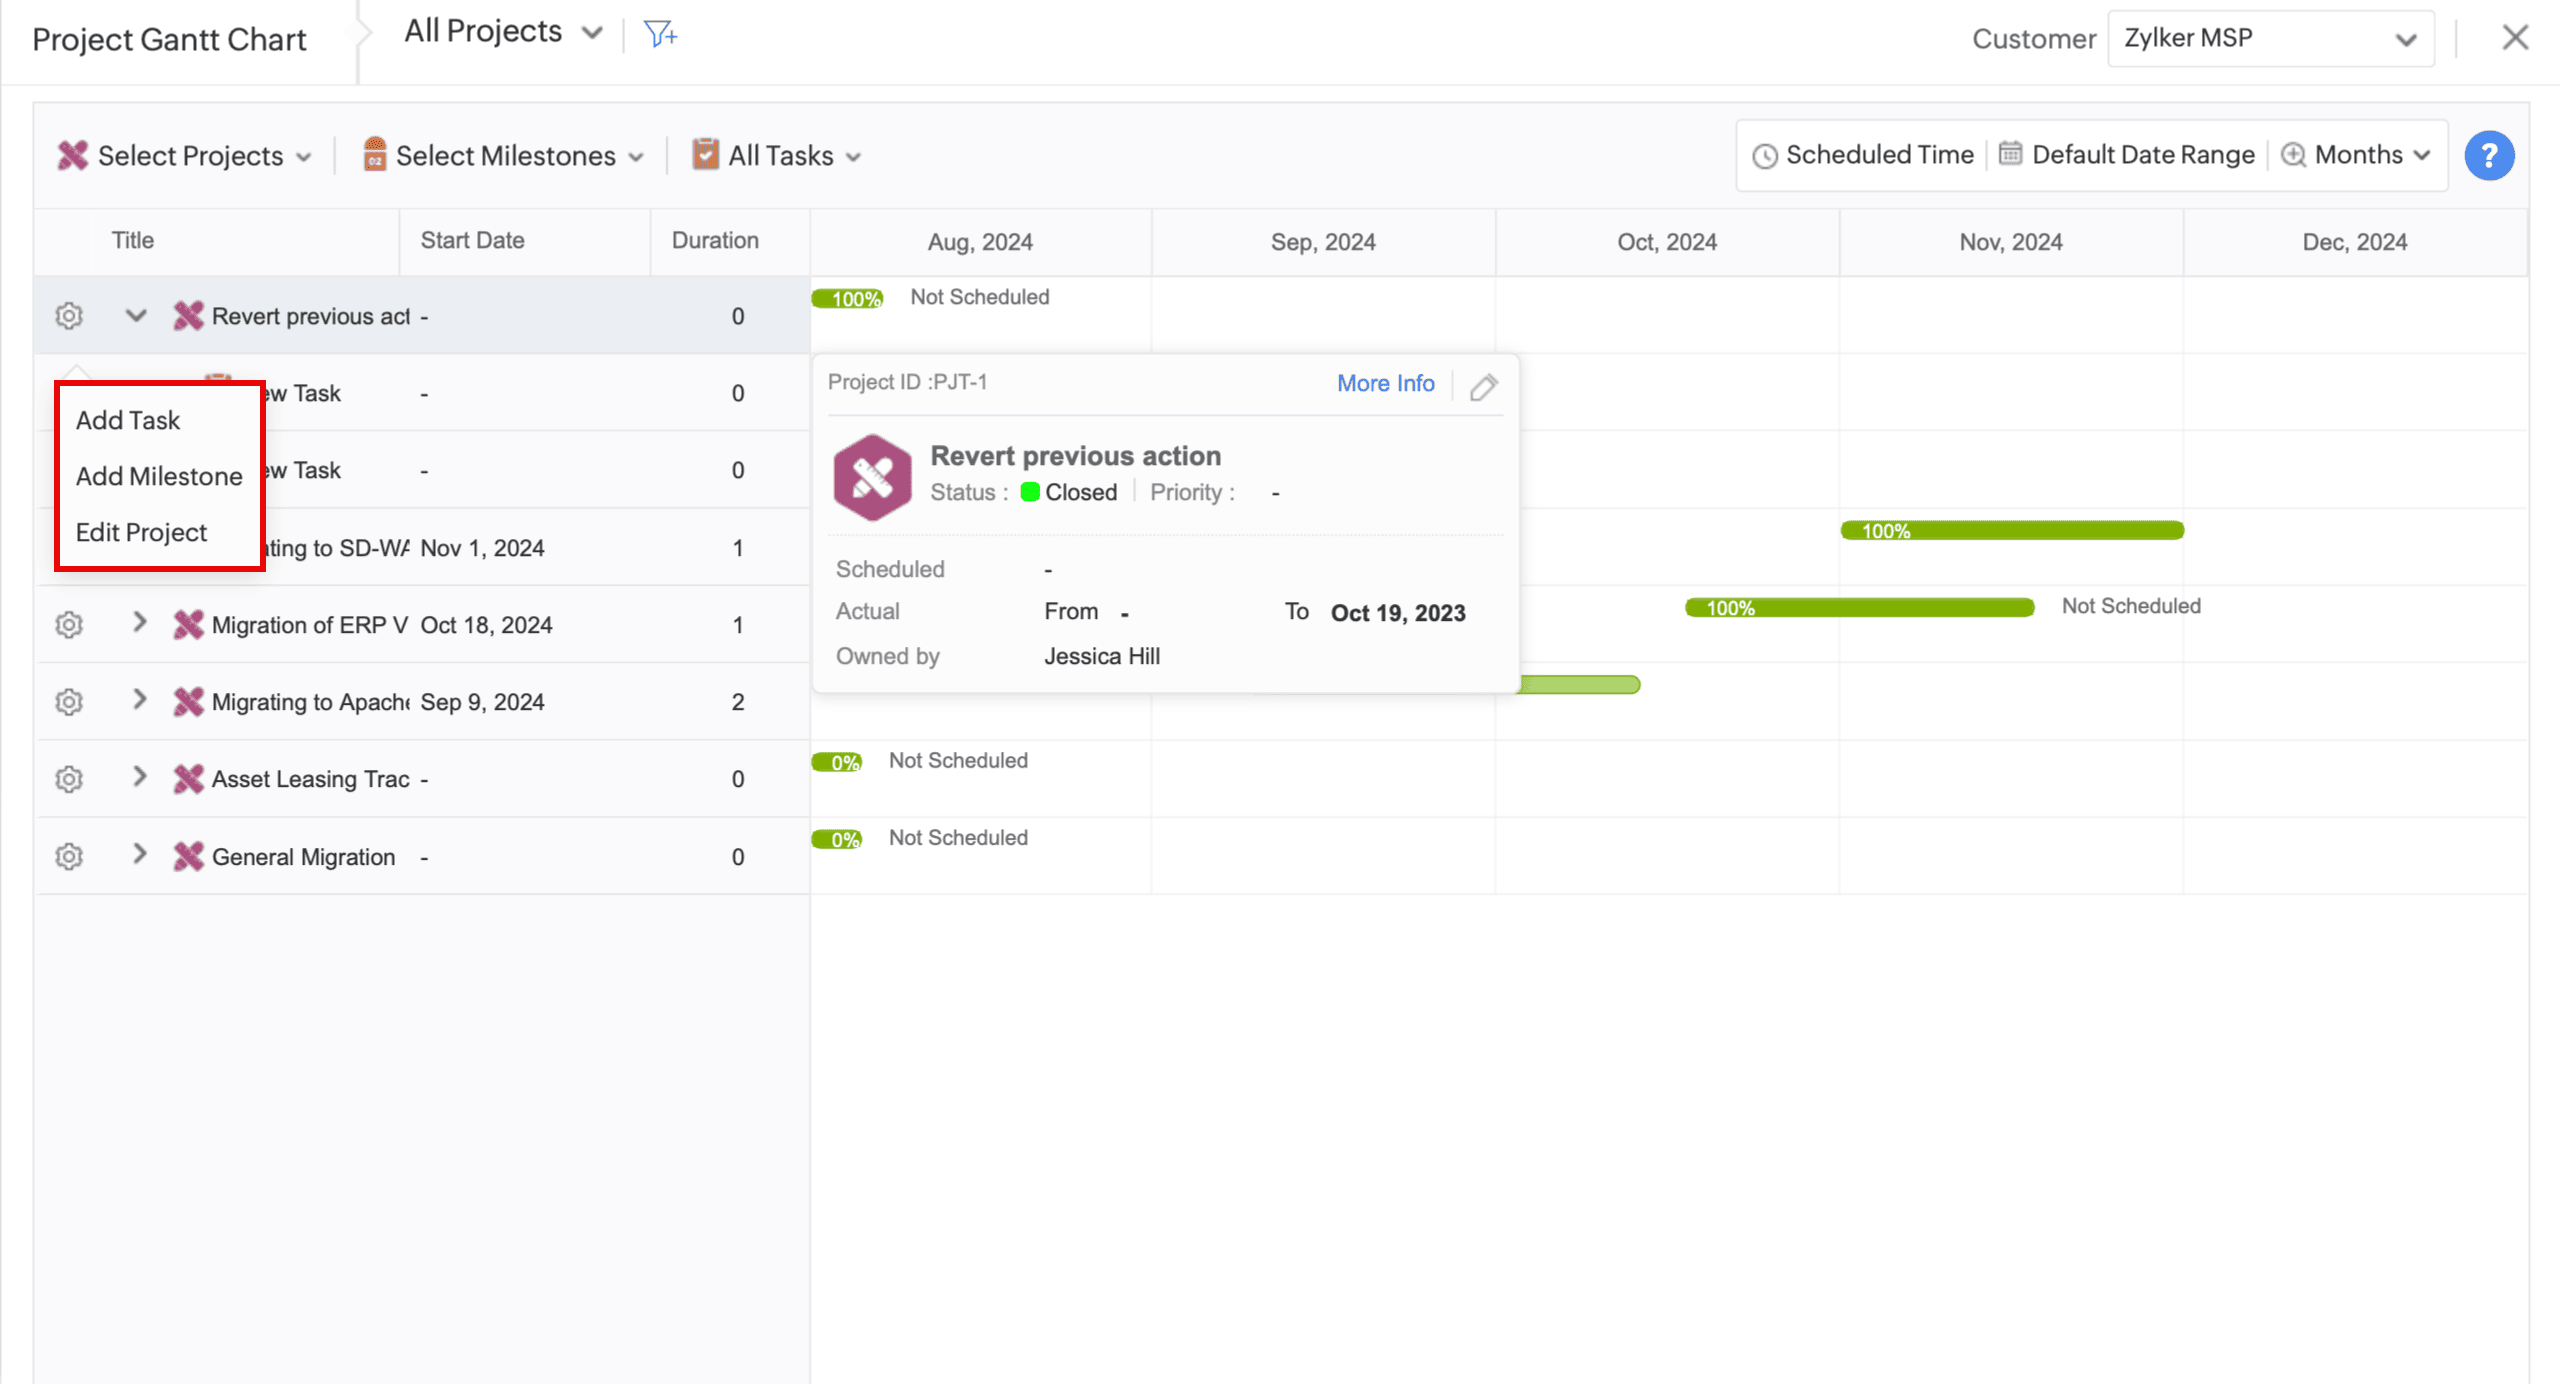Click gear icon for Migrating to Apache row
This screenshot has height=1384, width=2560.
69,702
